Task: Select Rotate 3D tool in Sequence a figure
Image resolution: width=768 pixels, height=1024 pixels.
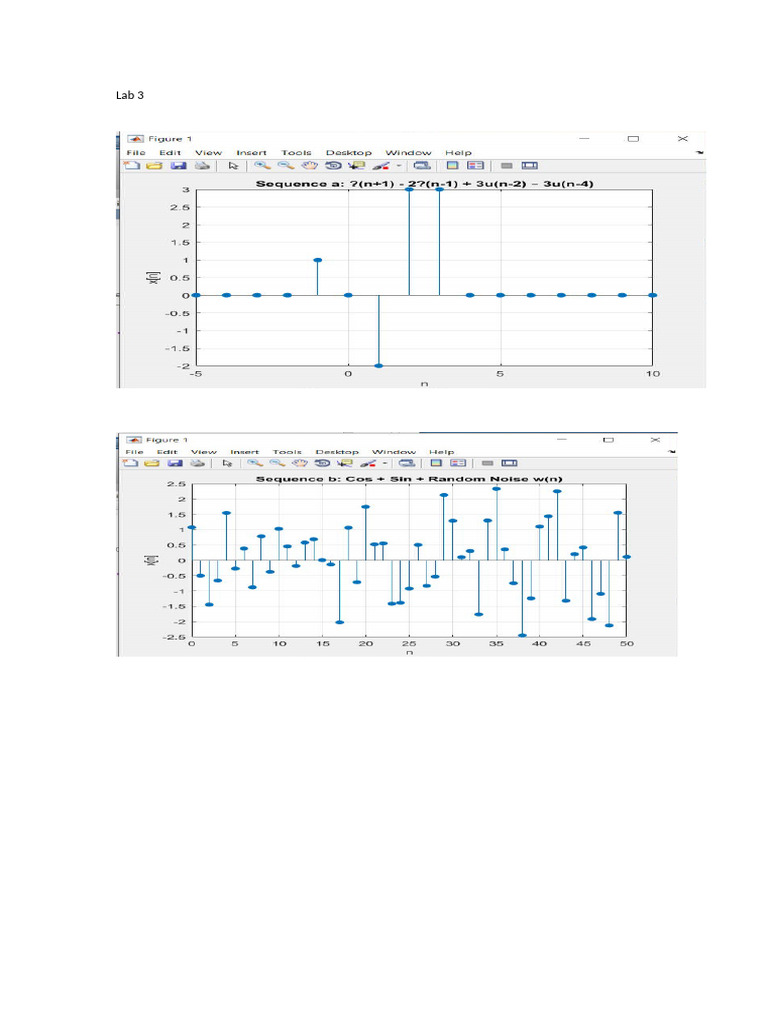Action: 333,166
